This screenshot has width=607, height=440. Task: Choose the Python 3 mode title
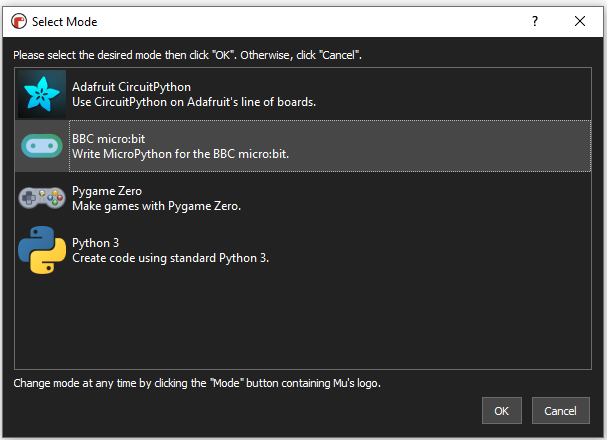click(95, 243)
